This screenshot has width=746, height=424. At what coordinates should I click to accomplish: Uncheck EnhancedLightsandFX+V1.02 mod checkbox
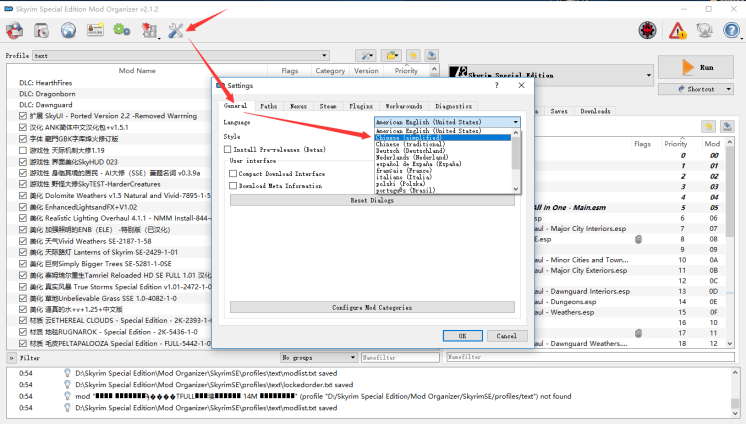coord(23,207)
